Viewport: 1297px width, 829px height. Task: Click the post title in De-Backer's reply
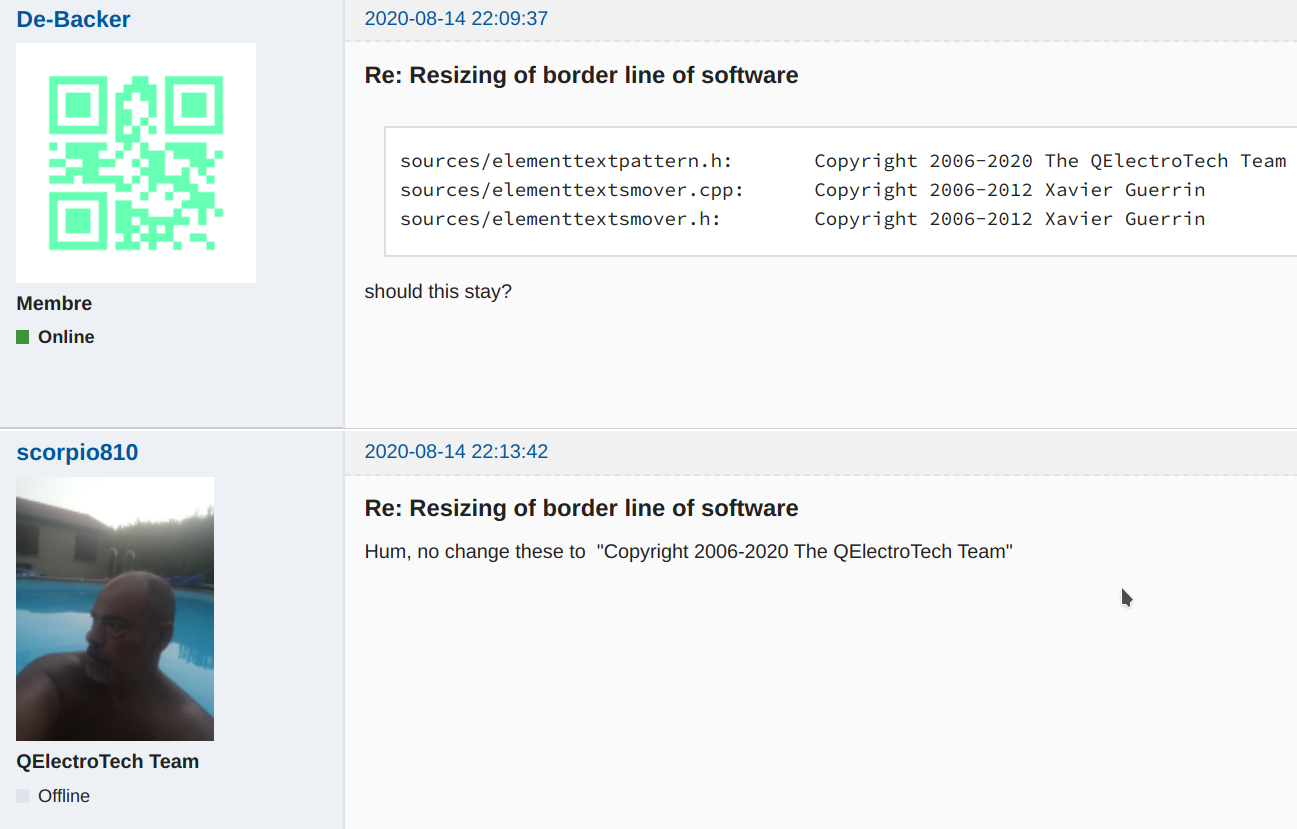pyautogui.click(x=581, y=75)
